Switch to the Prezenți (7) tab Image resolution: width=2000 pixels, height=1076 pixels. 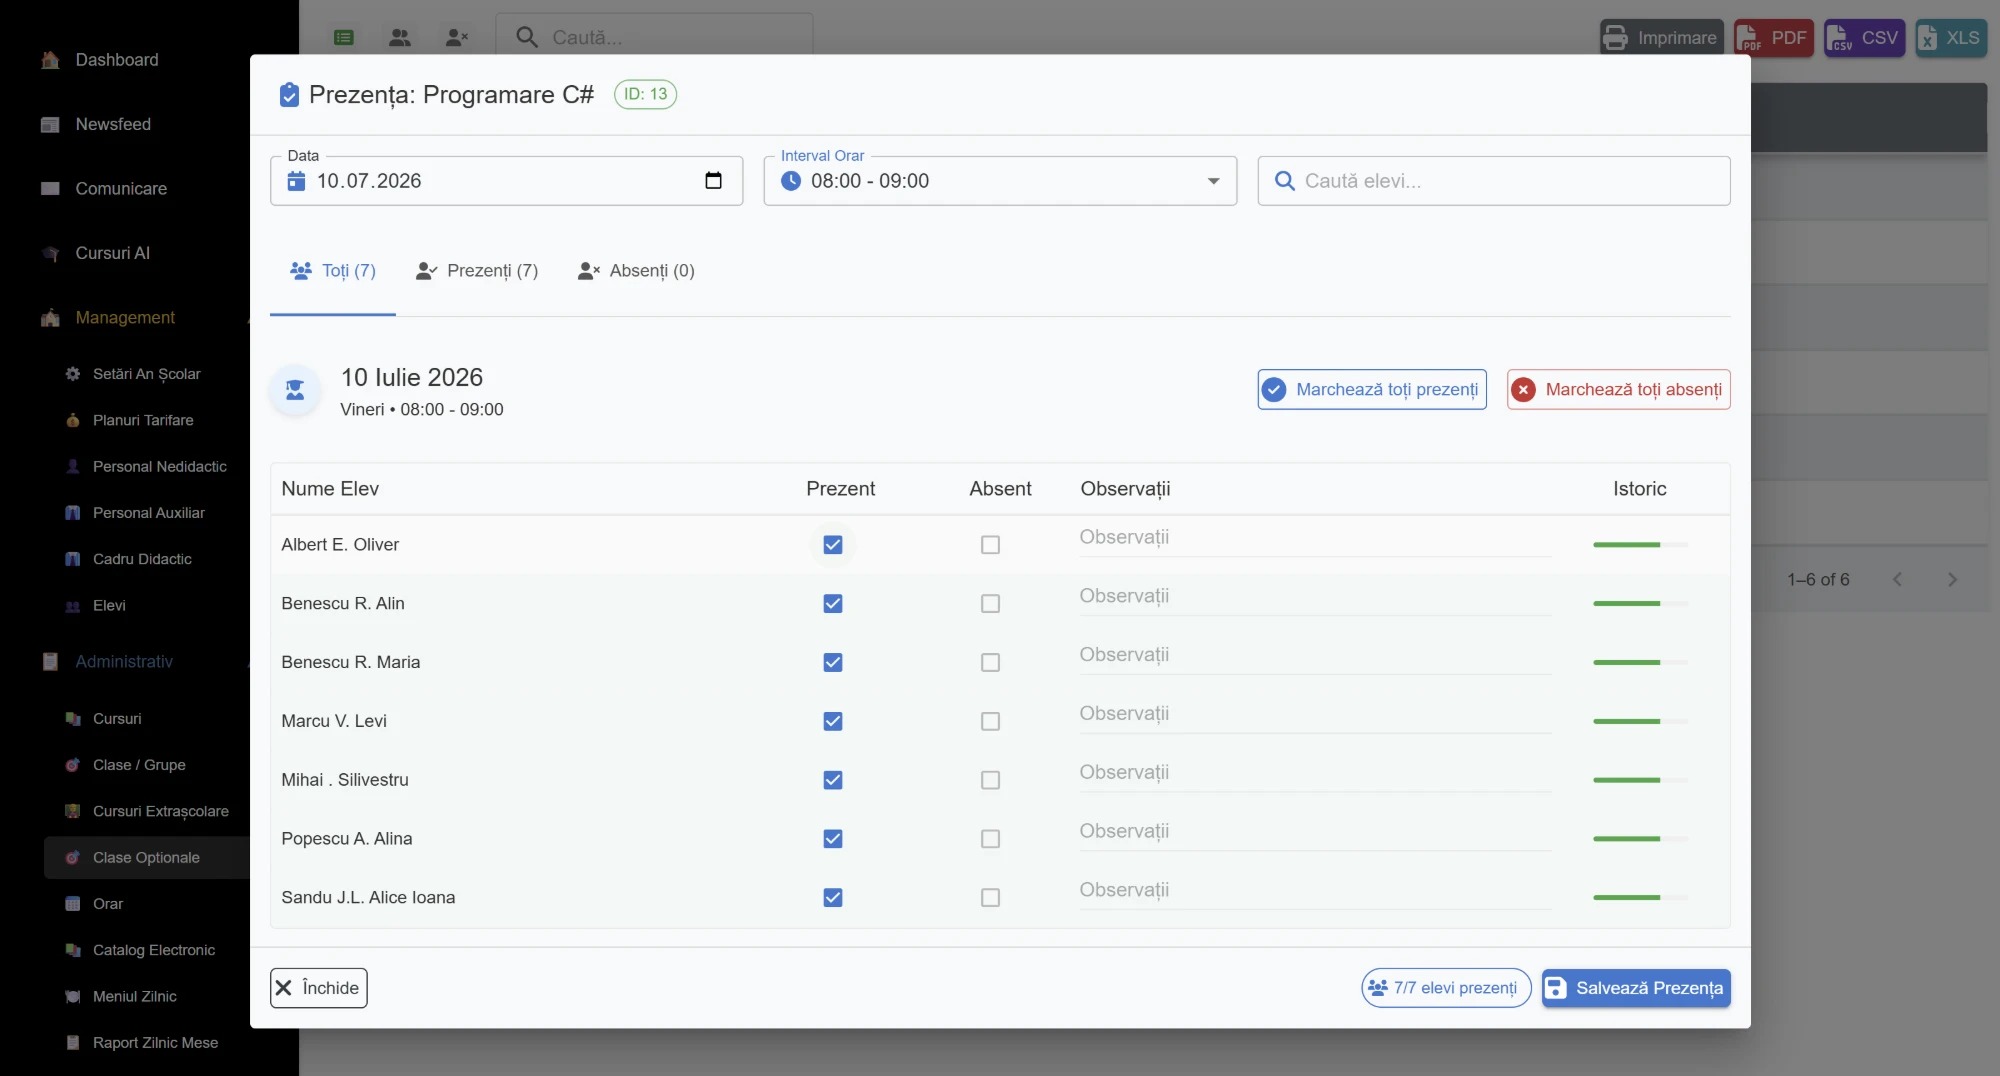[x=477, y=271]
